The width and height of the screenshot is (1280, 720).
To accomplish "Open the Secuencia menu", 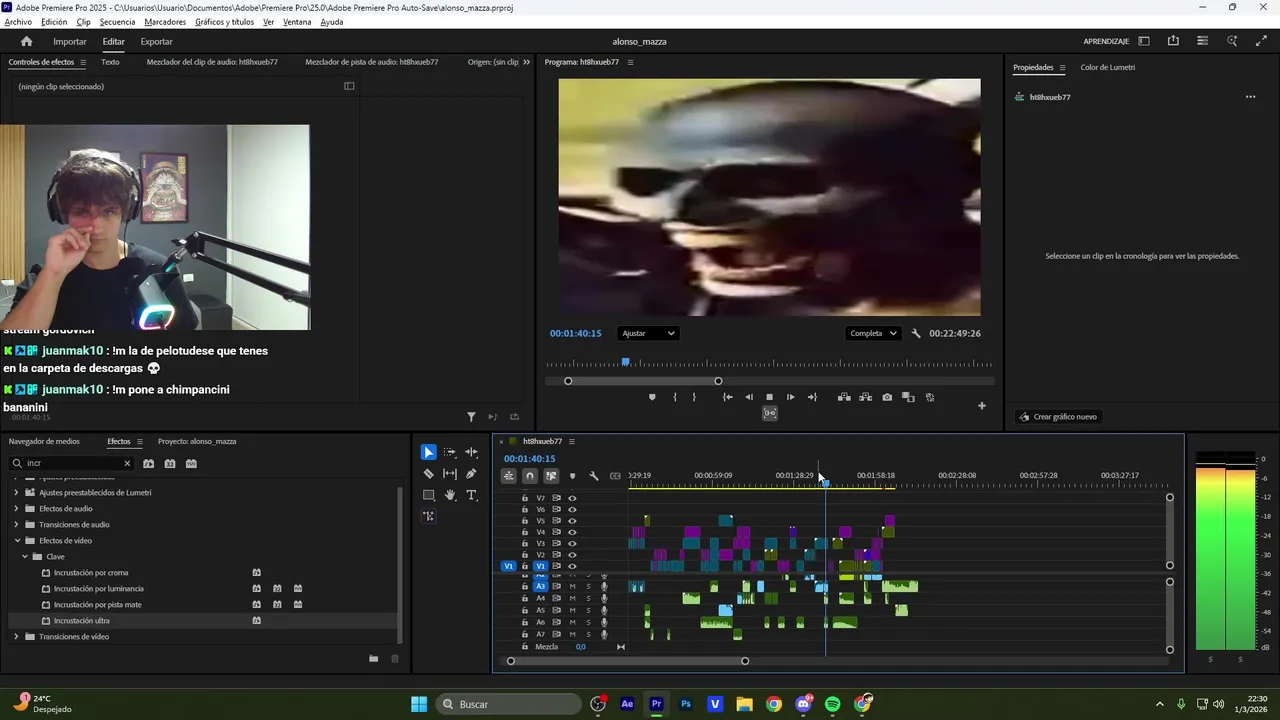I will click(117, 22).
